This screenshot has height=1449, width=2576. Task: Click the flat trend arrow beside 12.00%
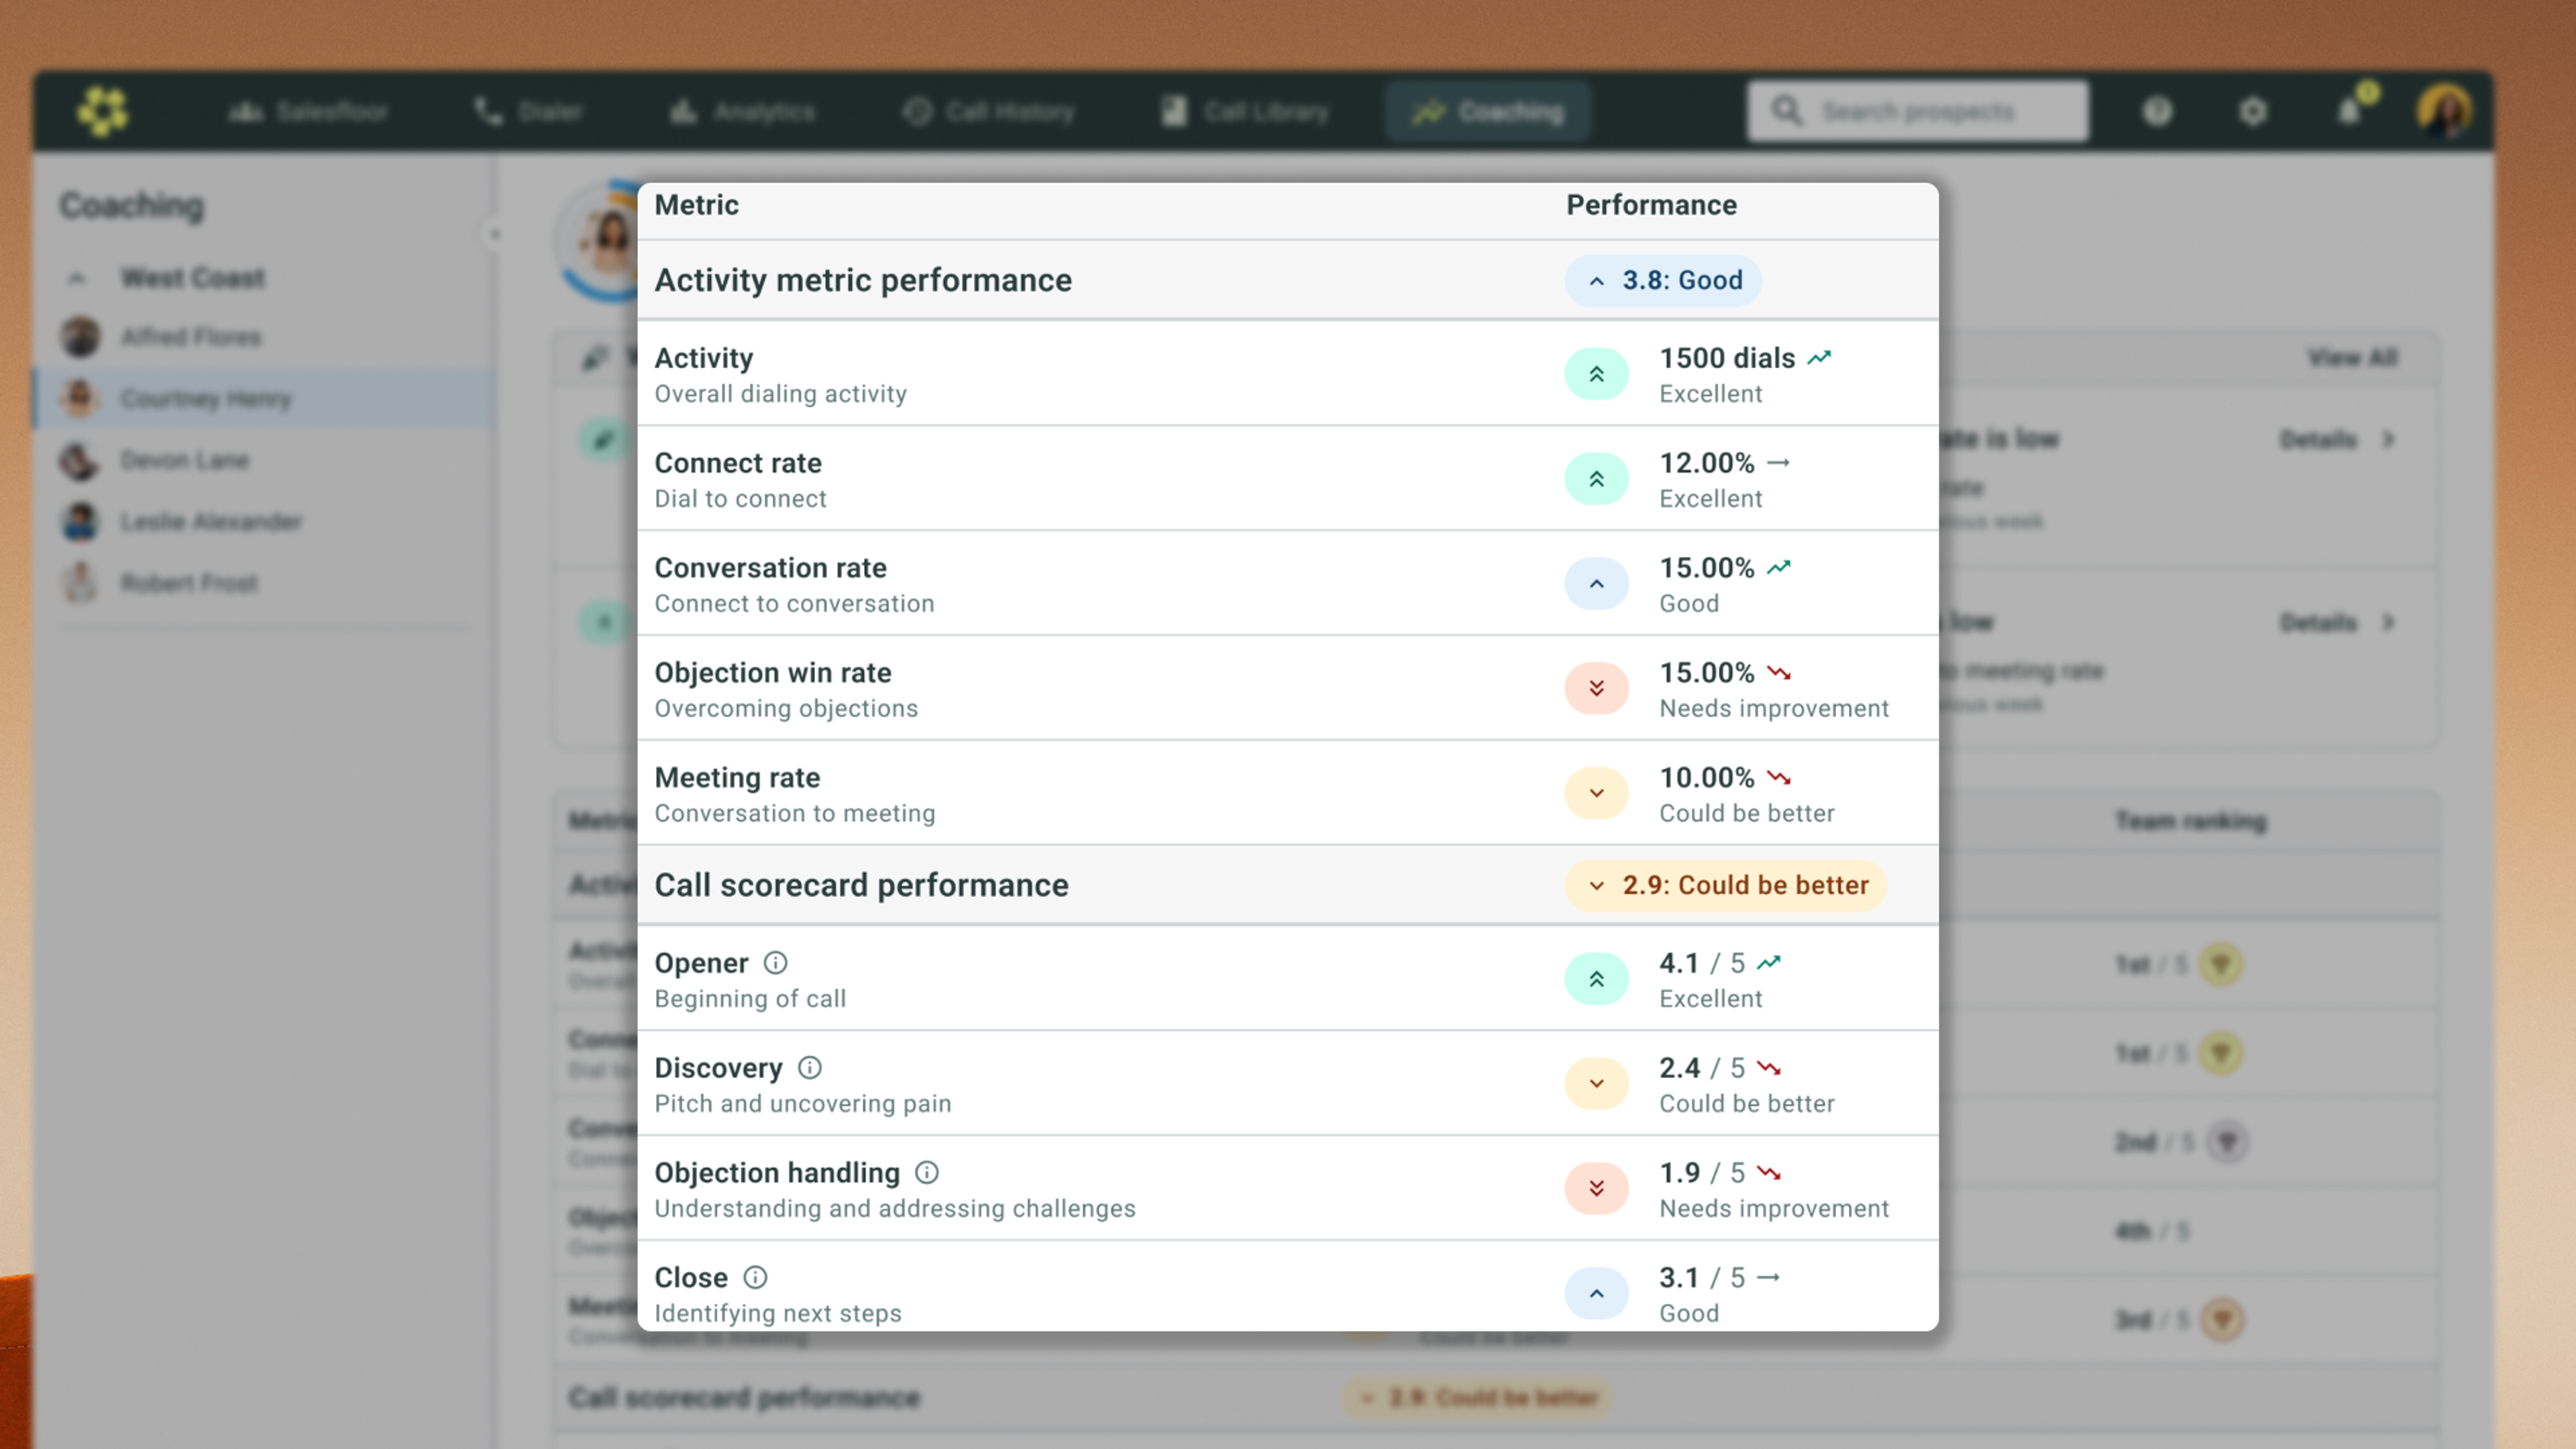point(1778,462)
